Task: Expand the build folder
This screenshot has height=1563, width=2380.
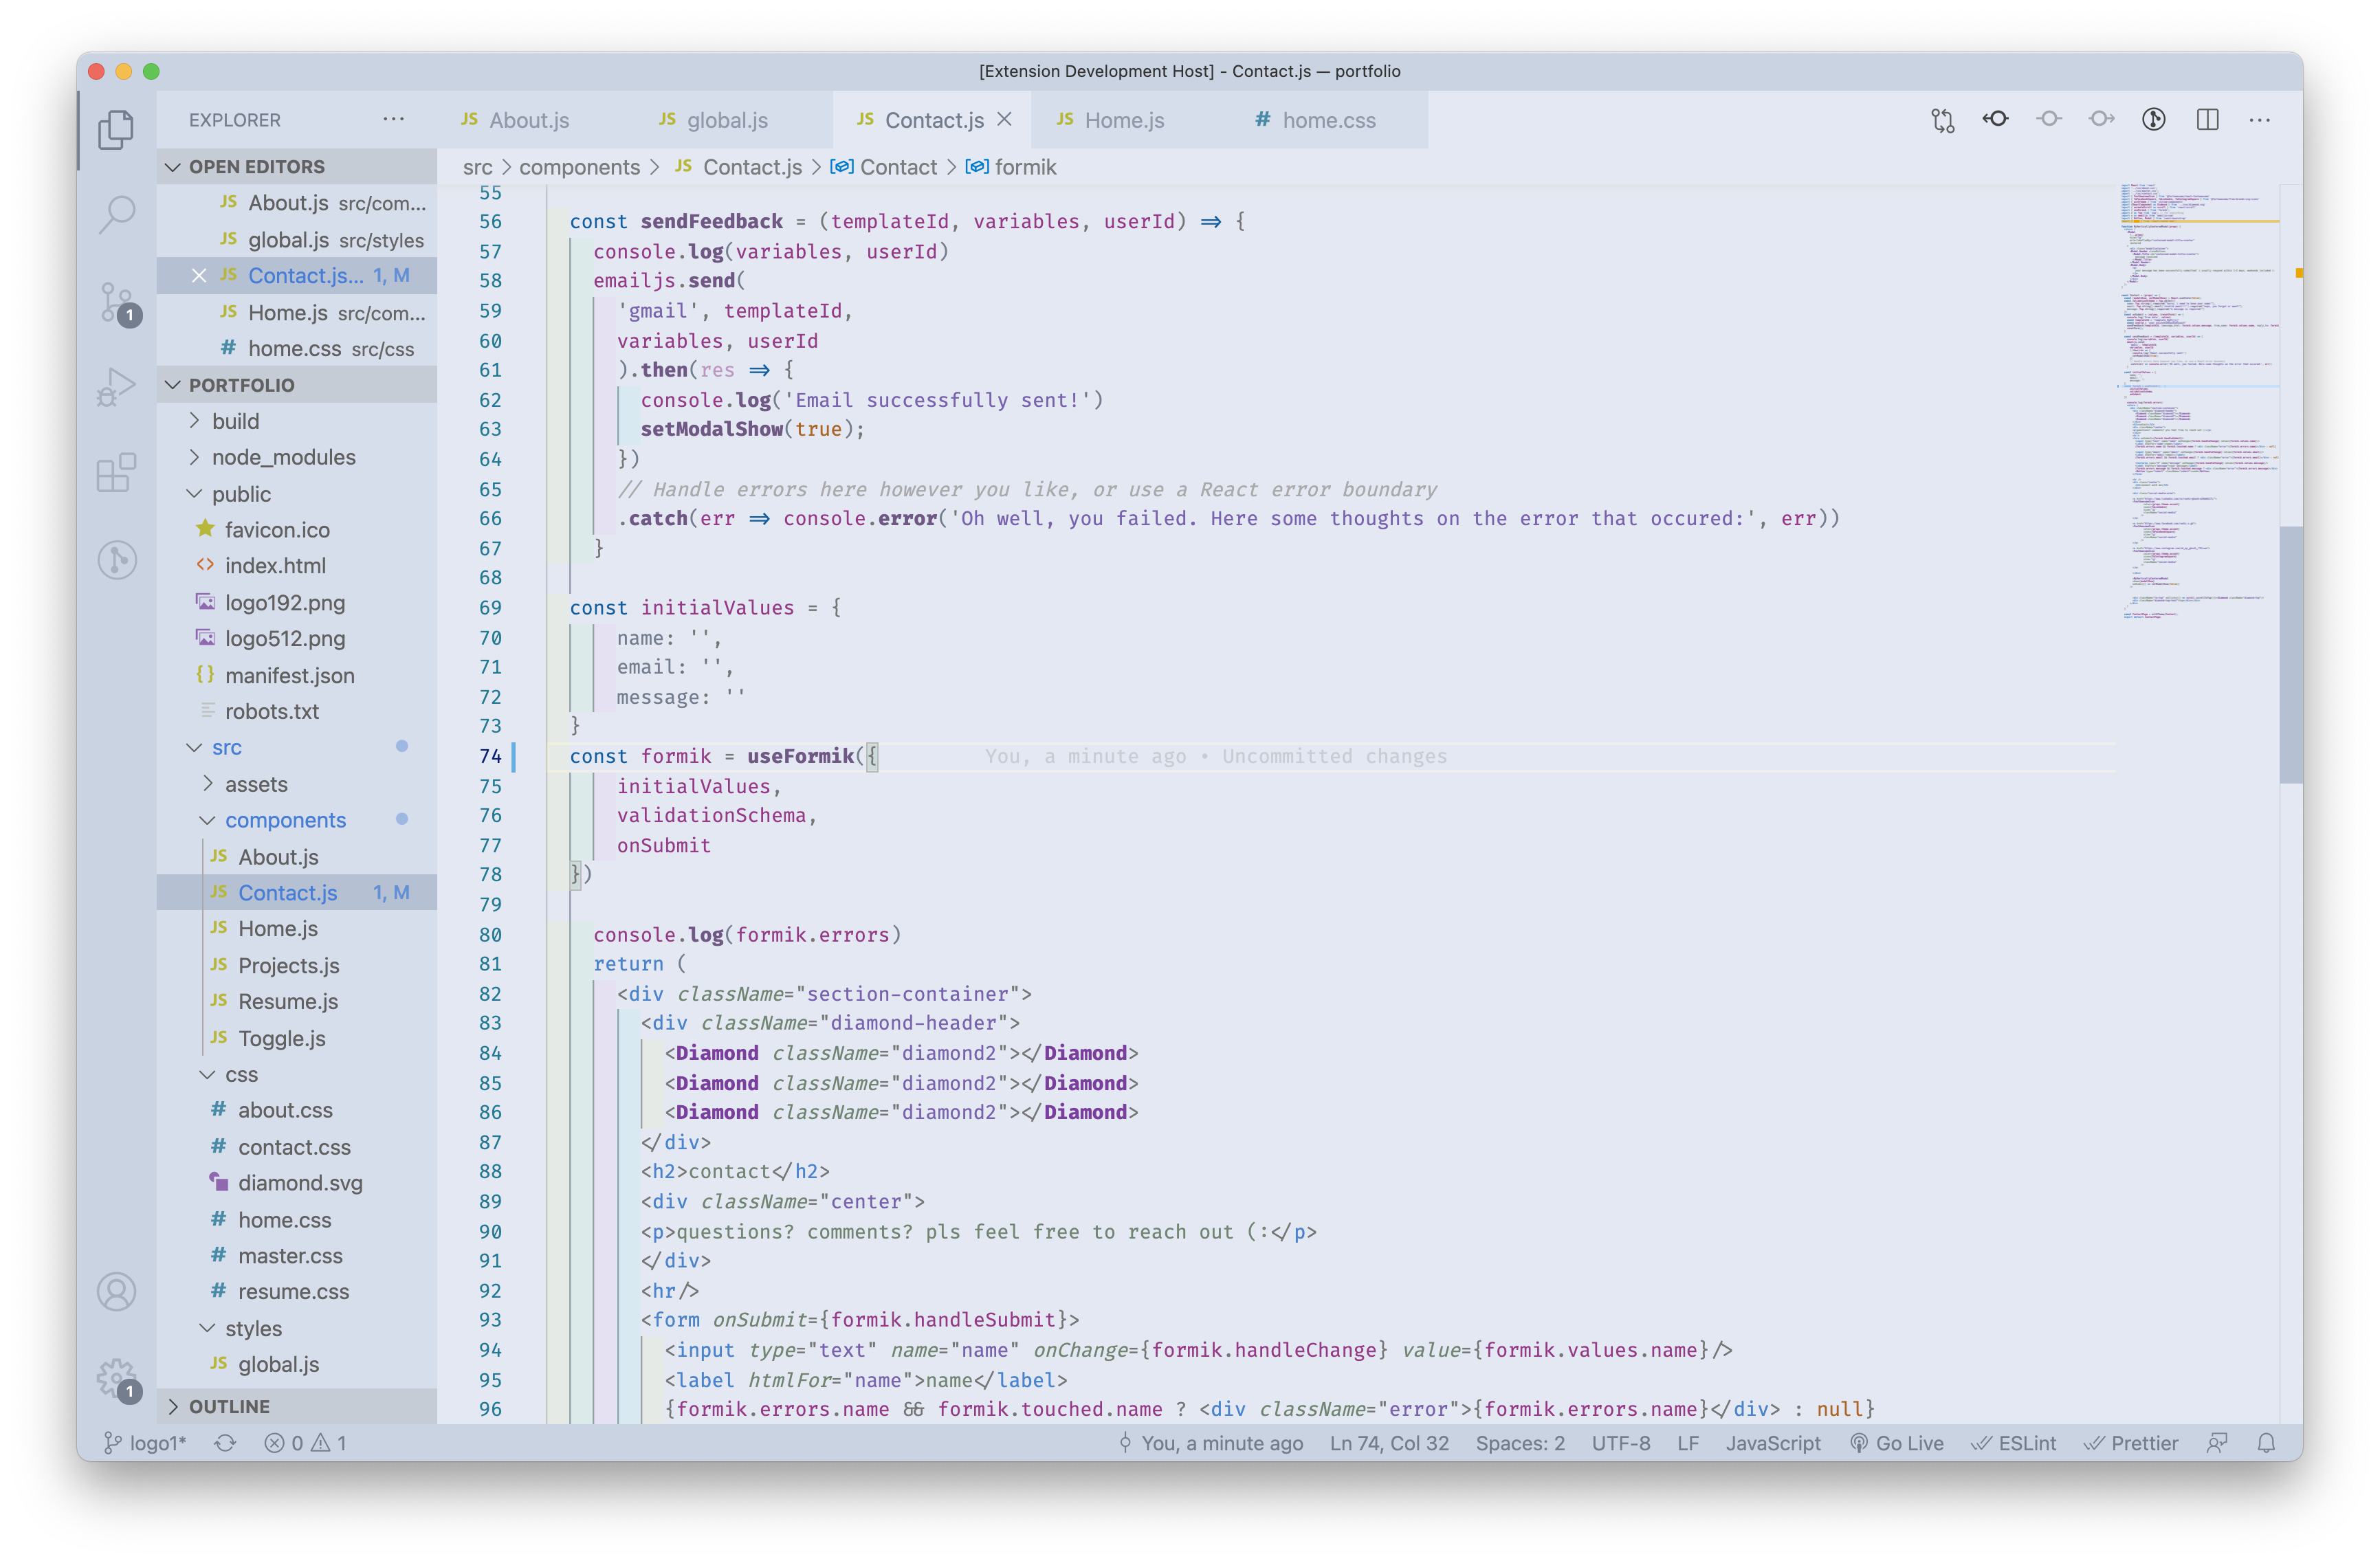Action: [235, 421]
